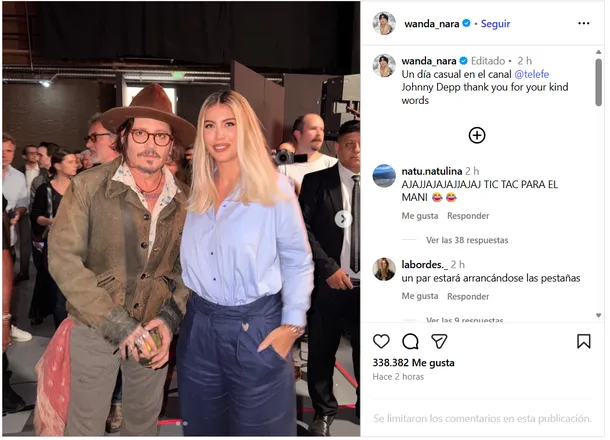Save the post with the bookmark icon
Image resolution: width=610 pixels, height=440 pixels.
[x=584, y=341]
